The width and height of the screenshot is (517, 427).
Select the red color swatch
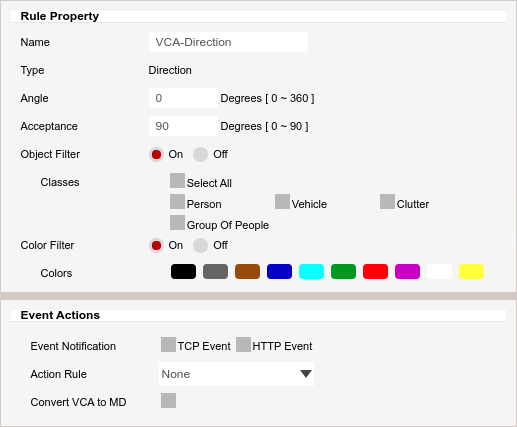coord(375,271)
